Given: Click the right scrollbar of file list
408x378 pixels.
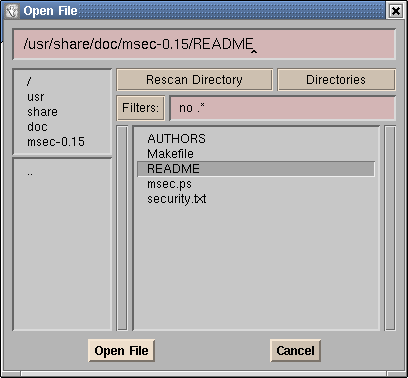Looking at the screenshot, I should (x=390, y=228).
